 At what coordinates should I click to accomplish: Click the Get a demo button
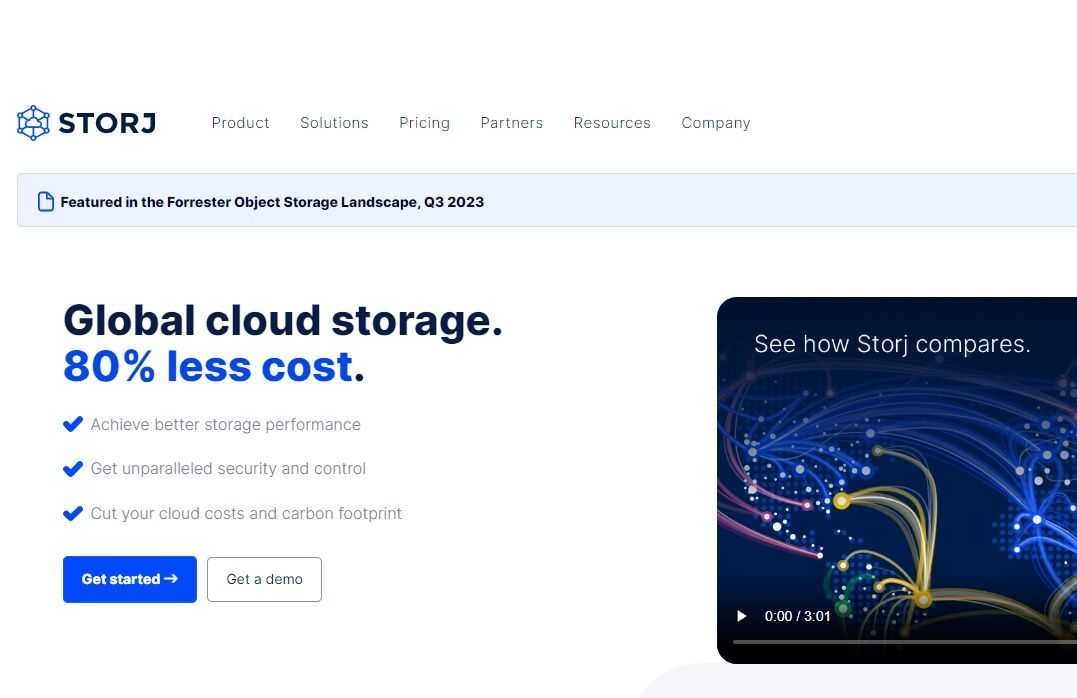(x=264, y=579)
